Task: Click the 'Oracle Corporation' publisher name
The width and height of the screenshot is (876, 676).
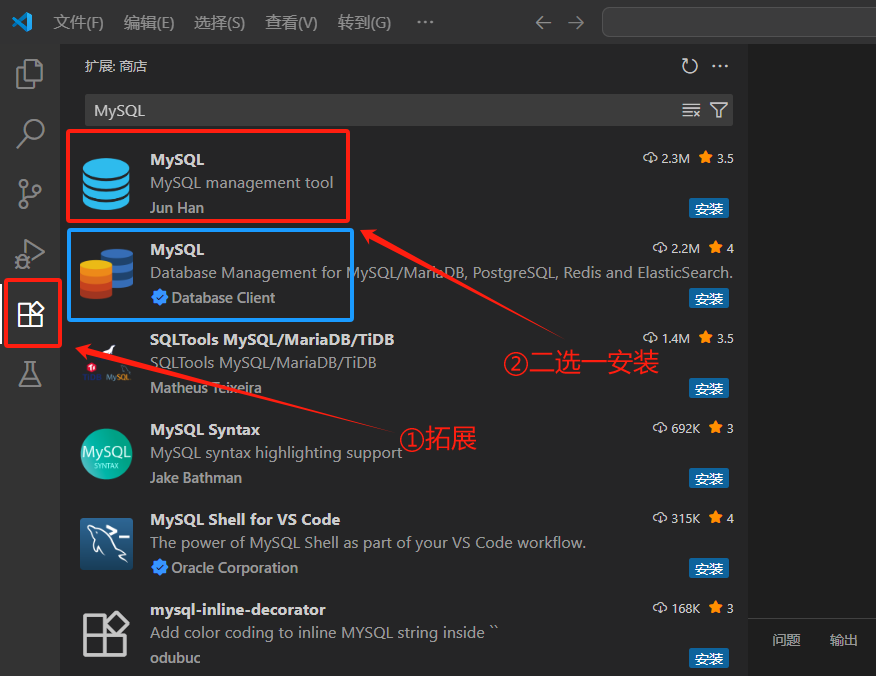Action: coord(235,568)
